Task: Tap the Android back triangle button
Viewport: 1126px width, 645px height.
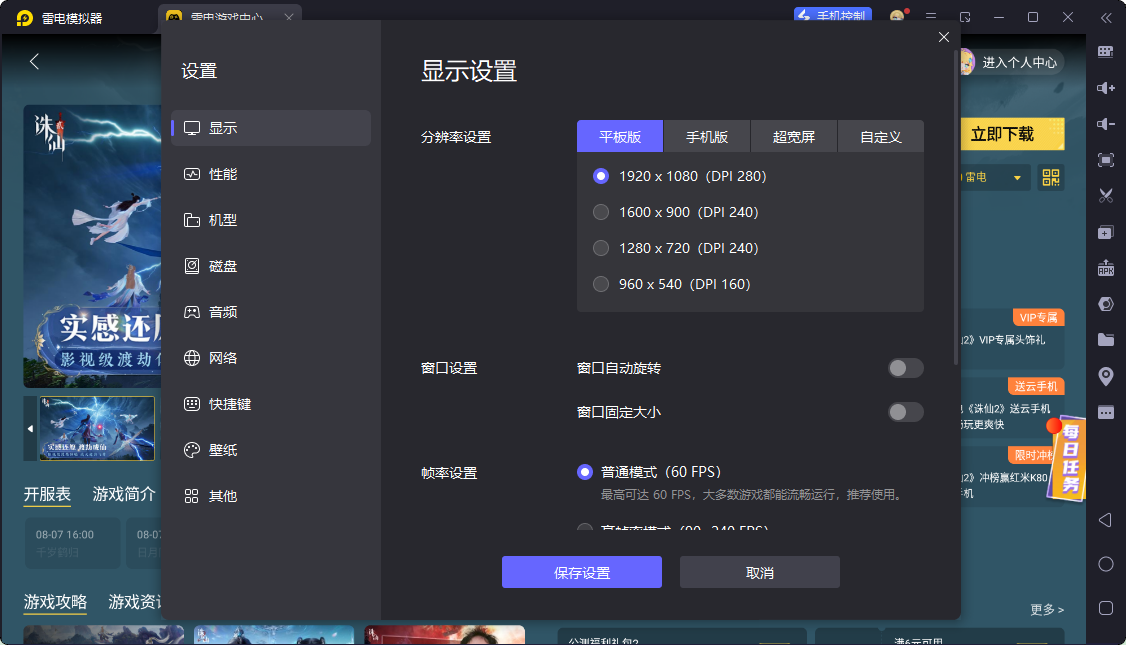Action: click(1106, 520)
